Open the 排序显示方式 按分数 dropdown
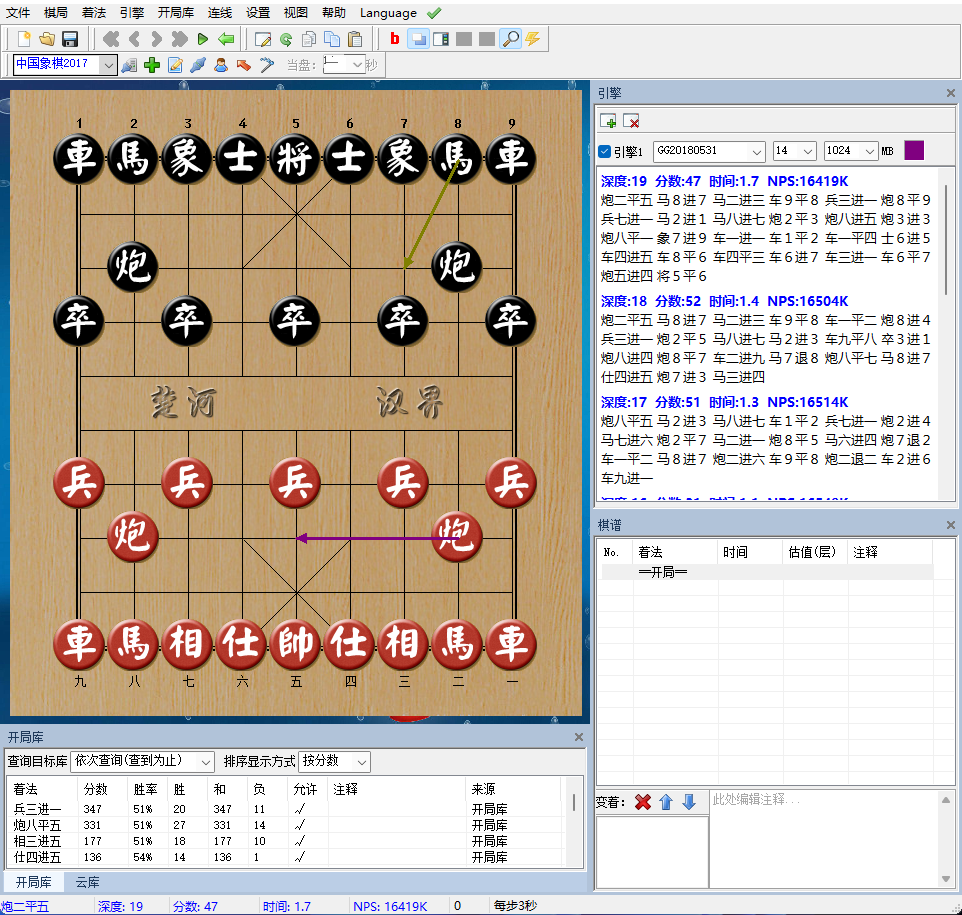Viewport: 962px width, 915px height. tap(334, 762)
